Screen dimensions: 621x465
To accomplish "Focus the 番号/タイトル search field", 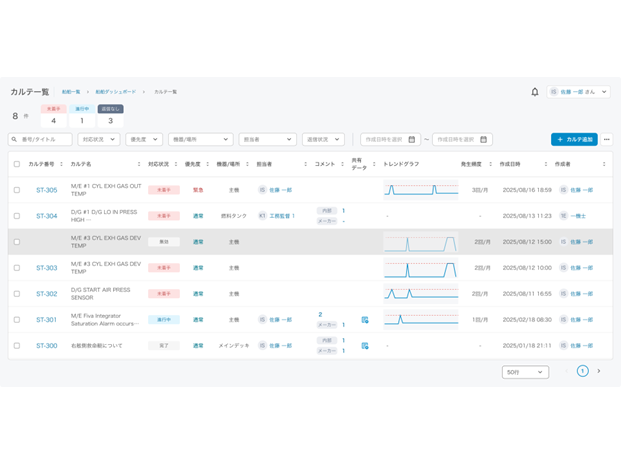I will point(41,140).
